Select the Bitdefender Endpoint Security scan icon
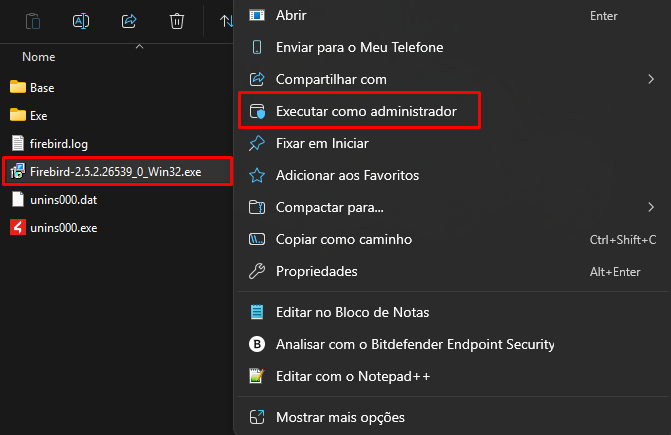The width and height of the screenshot is (671, 435). [257, 345]
